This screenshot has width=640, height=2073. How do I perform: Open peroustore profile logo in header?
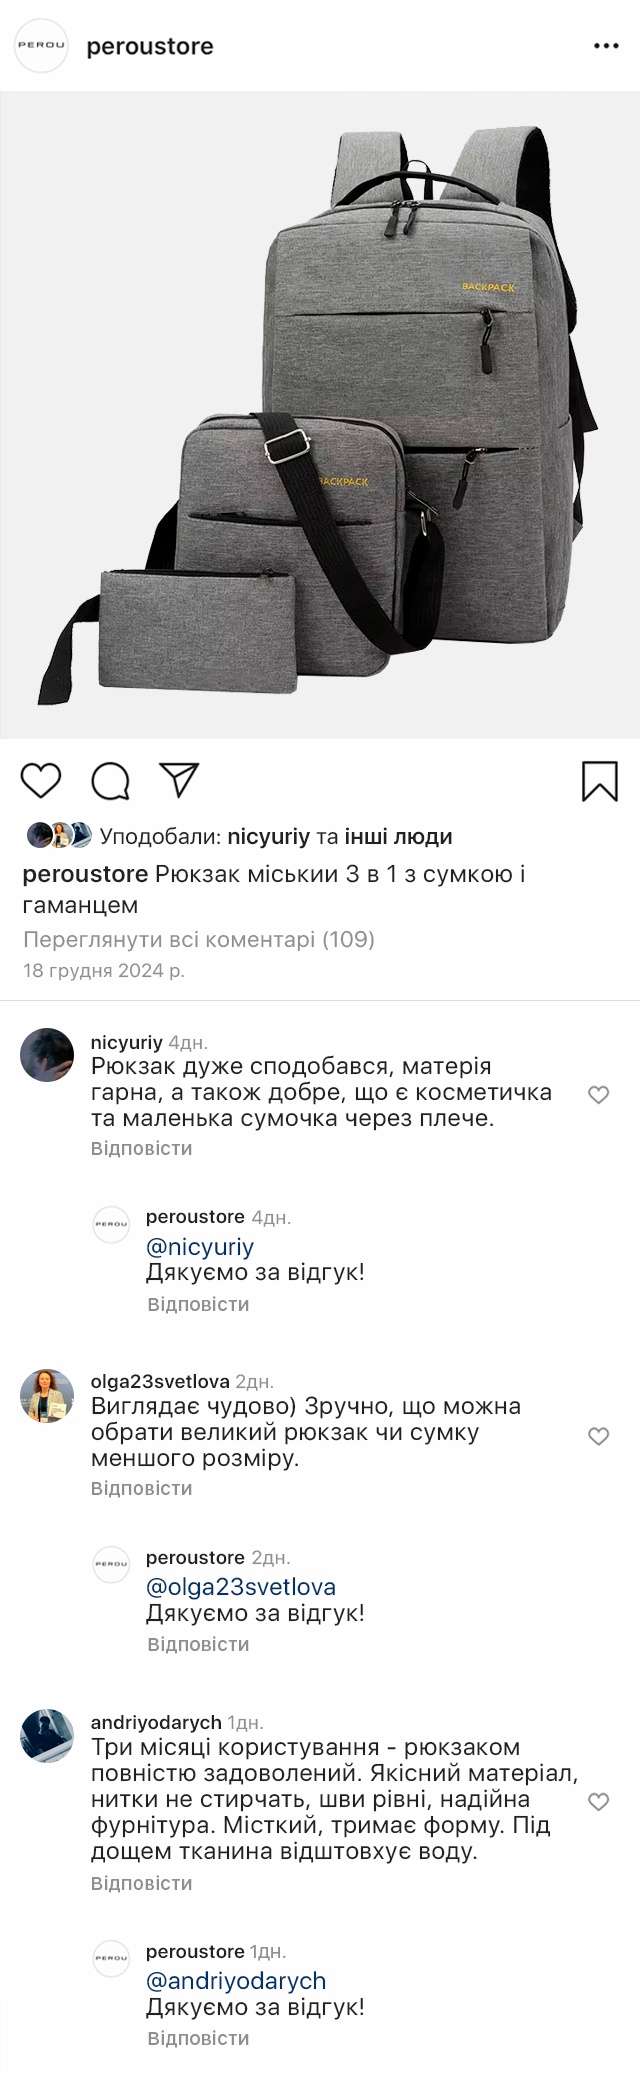(x=42, y=46)
